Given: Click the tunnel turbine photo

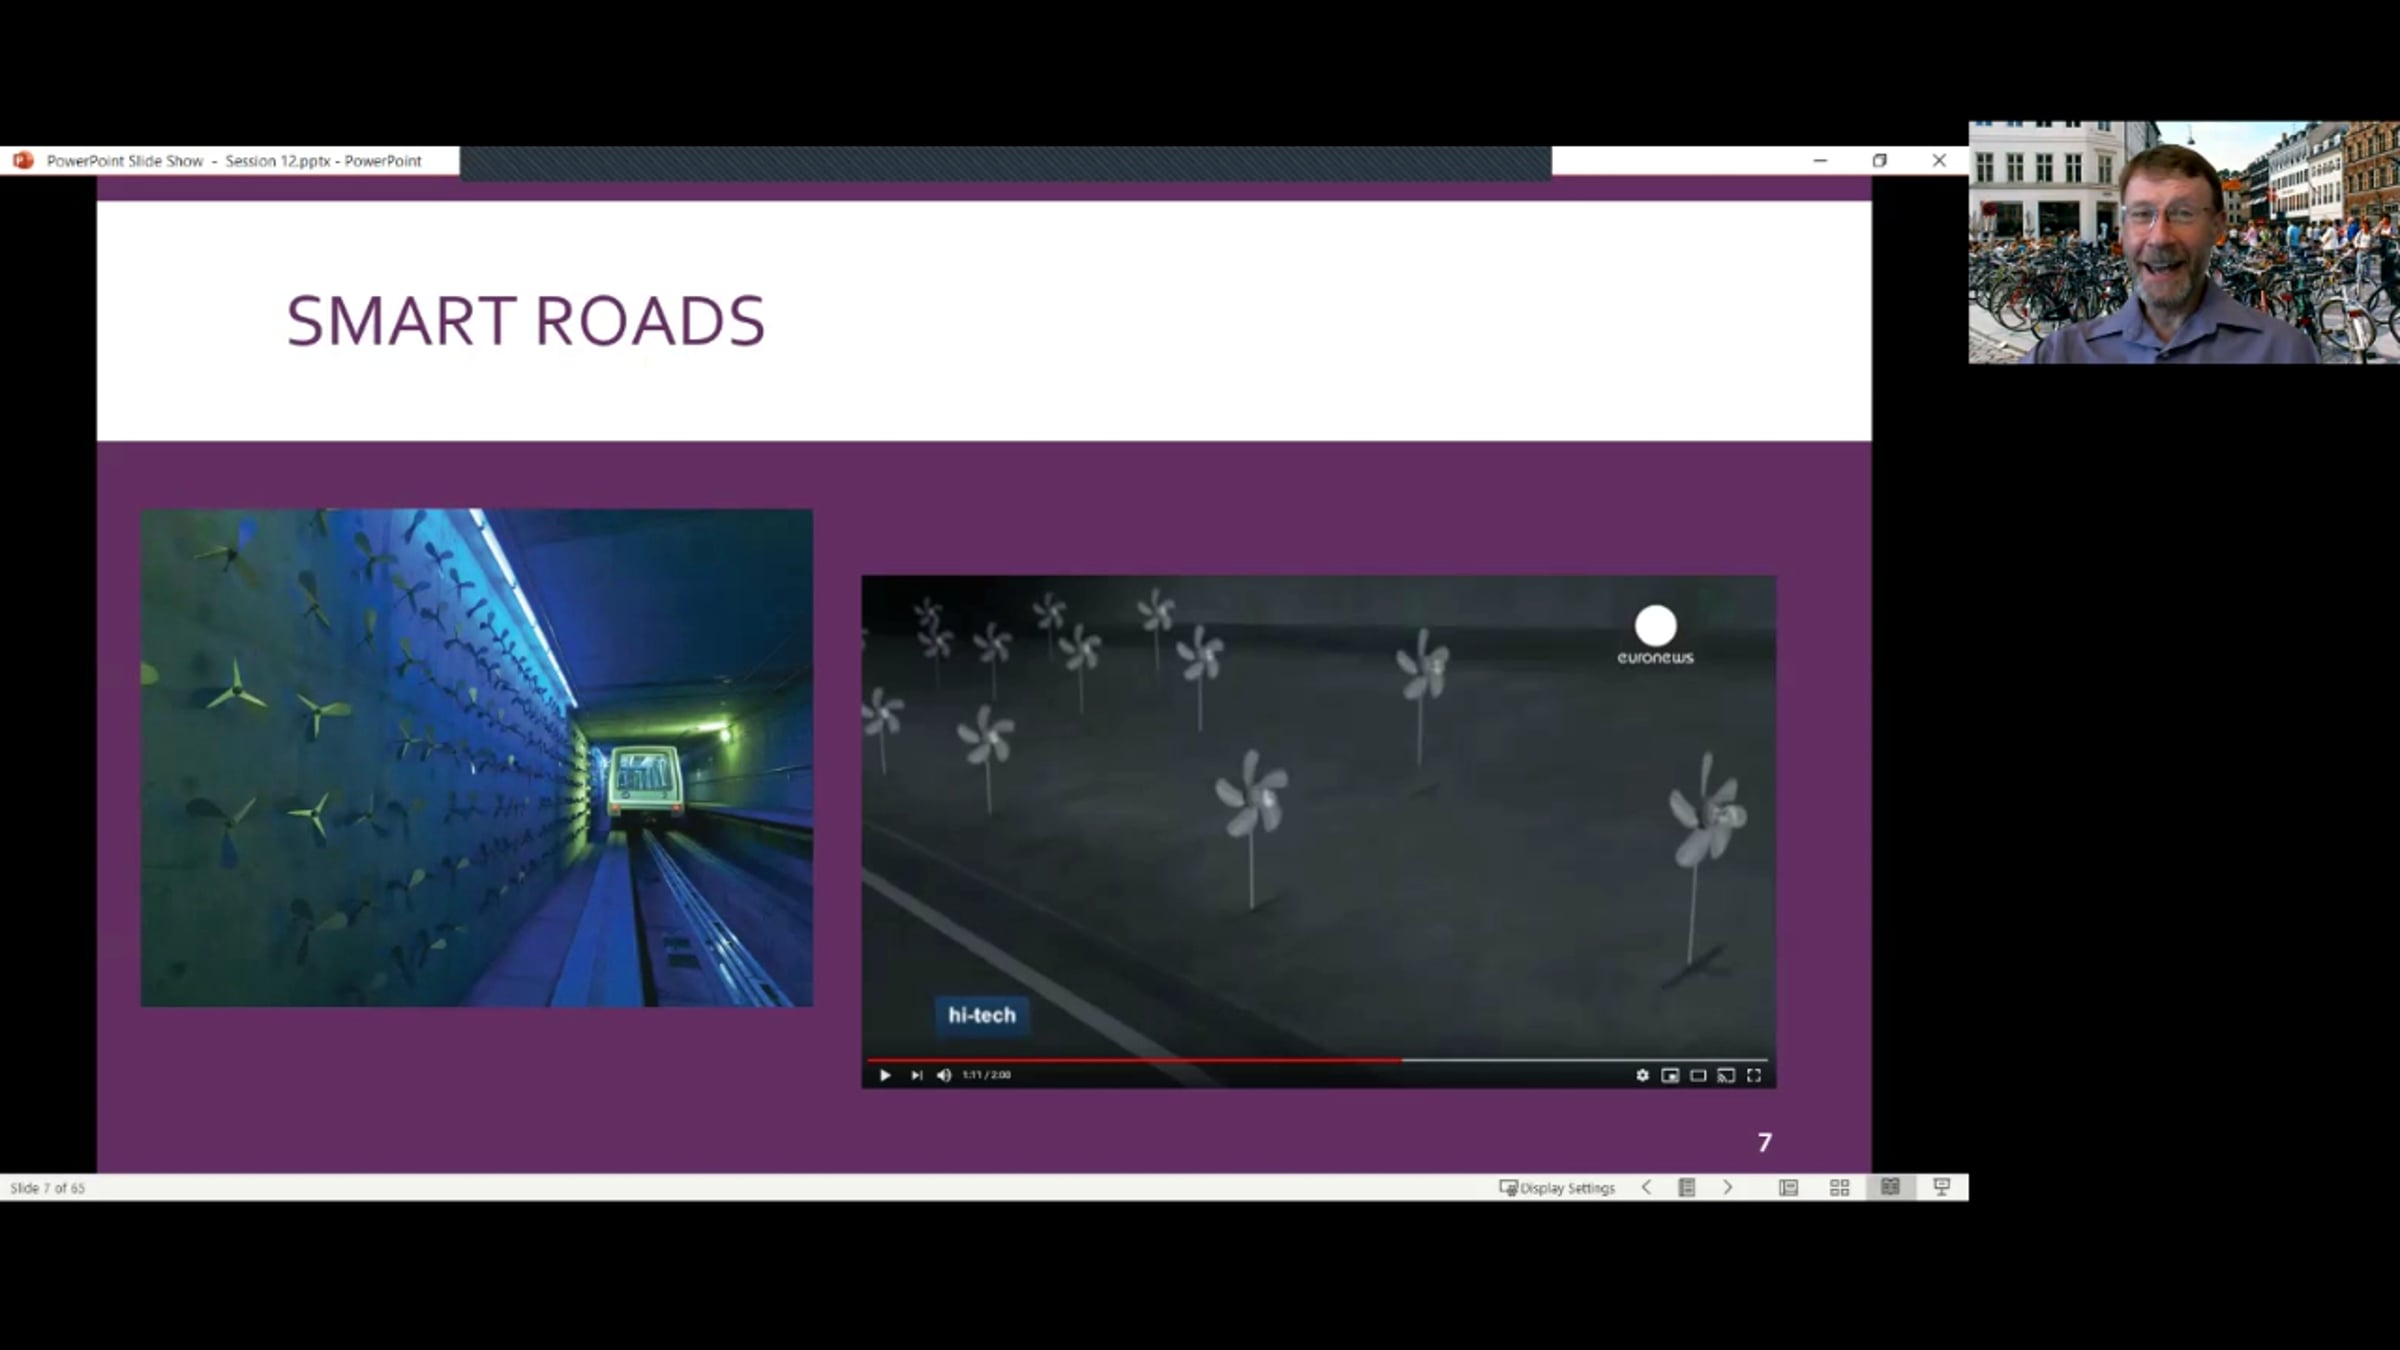Looking at the screenshot, I should (476, 757).
